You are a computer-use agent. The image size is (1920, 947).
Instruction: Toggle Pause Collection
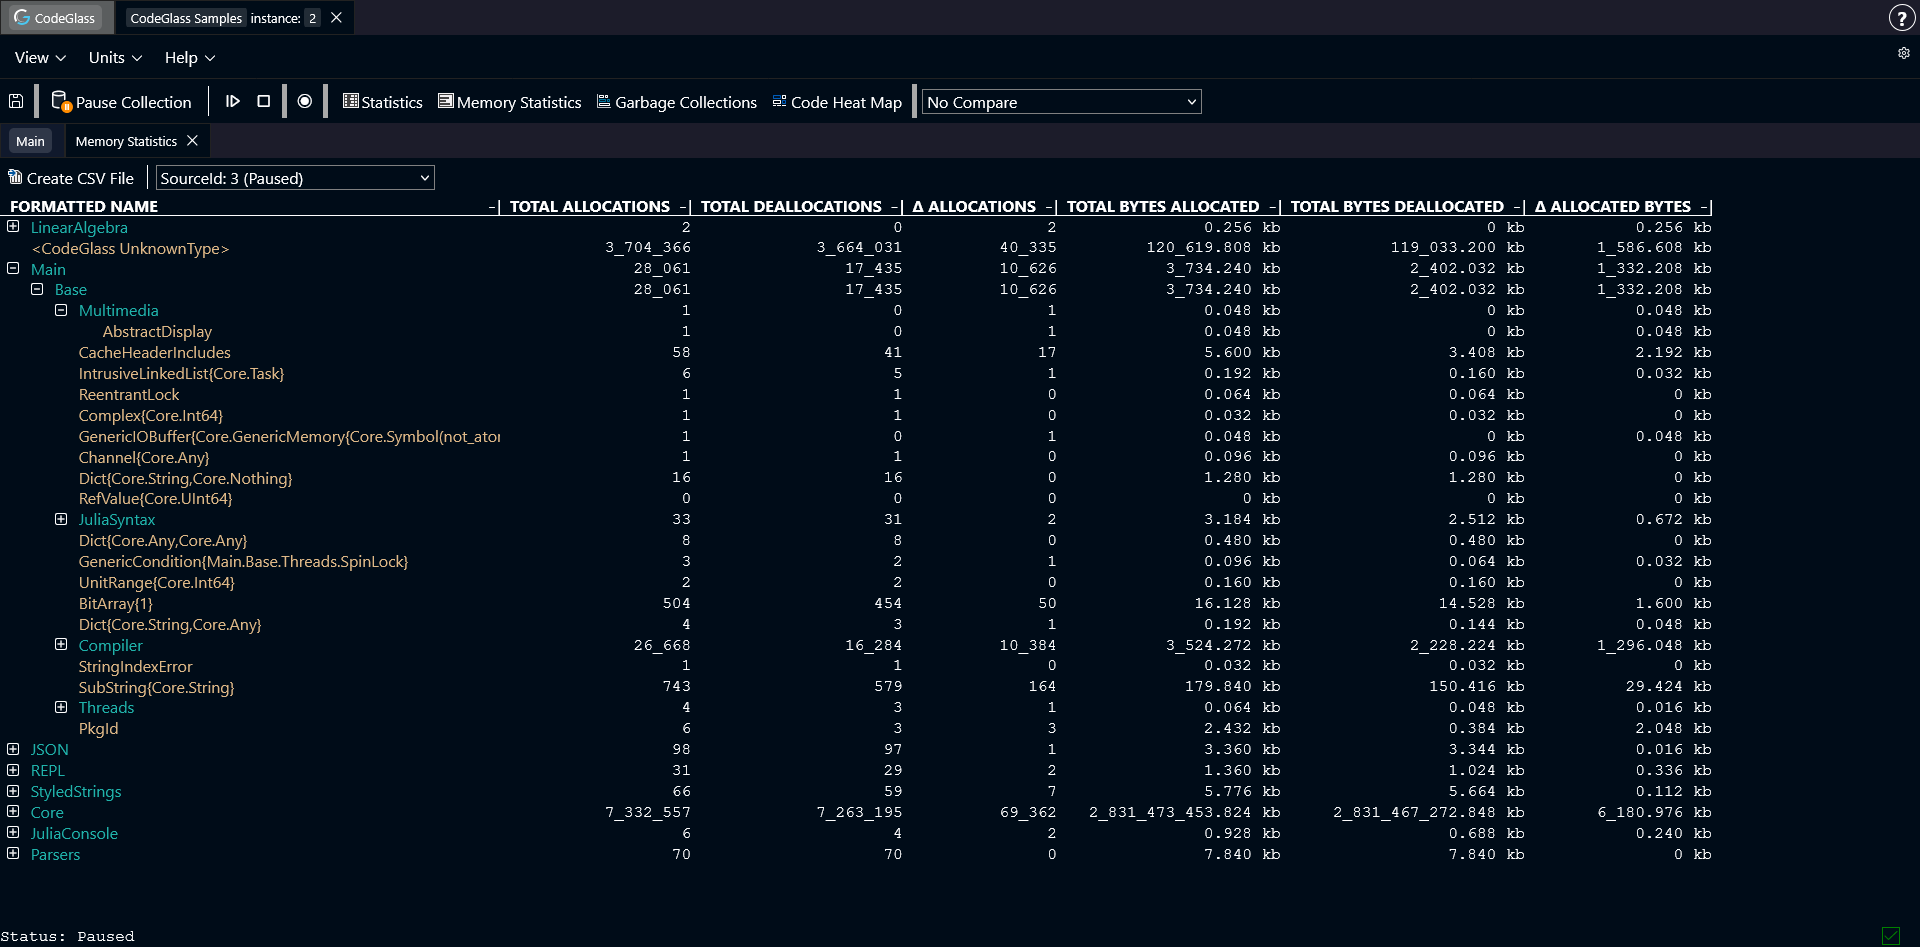[x=122, y=101]
